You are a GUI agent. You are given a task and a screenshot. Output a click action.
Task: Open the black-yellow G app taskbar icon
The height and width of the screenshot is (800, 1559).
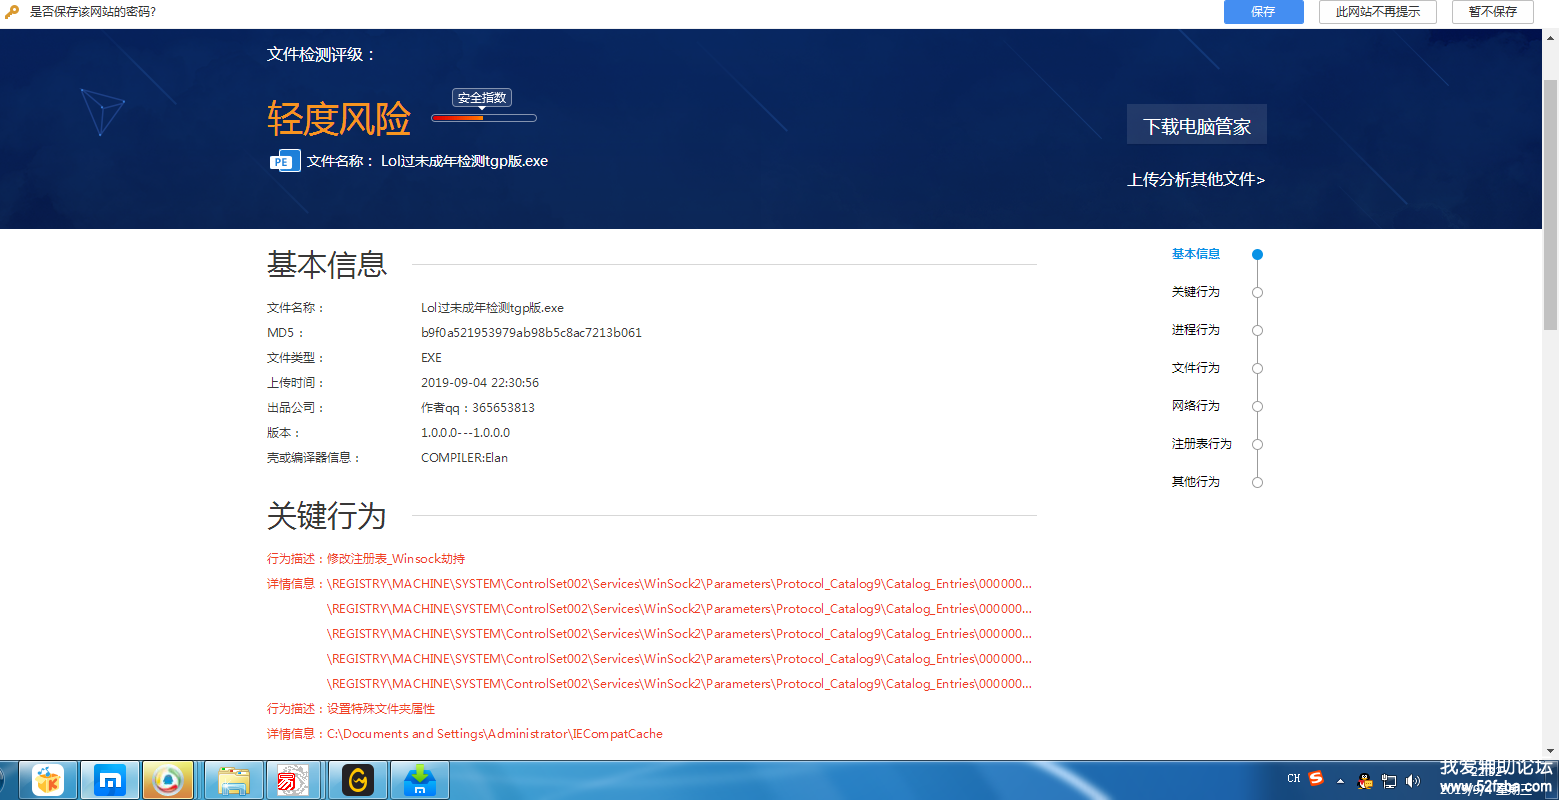coord(357,780)
